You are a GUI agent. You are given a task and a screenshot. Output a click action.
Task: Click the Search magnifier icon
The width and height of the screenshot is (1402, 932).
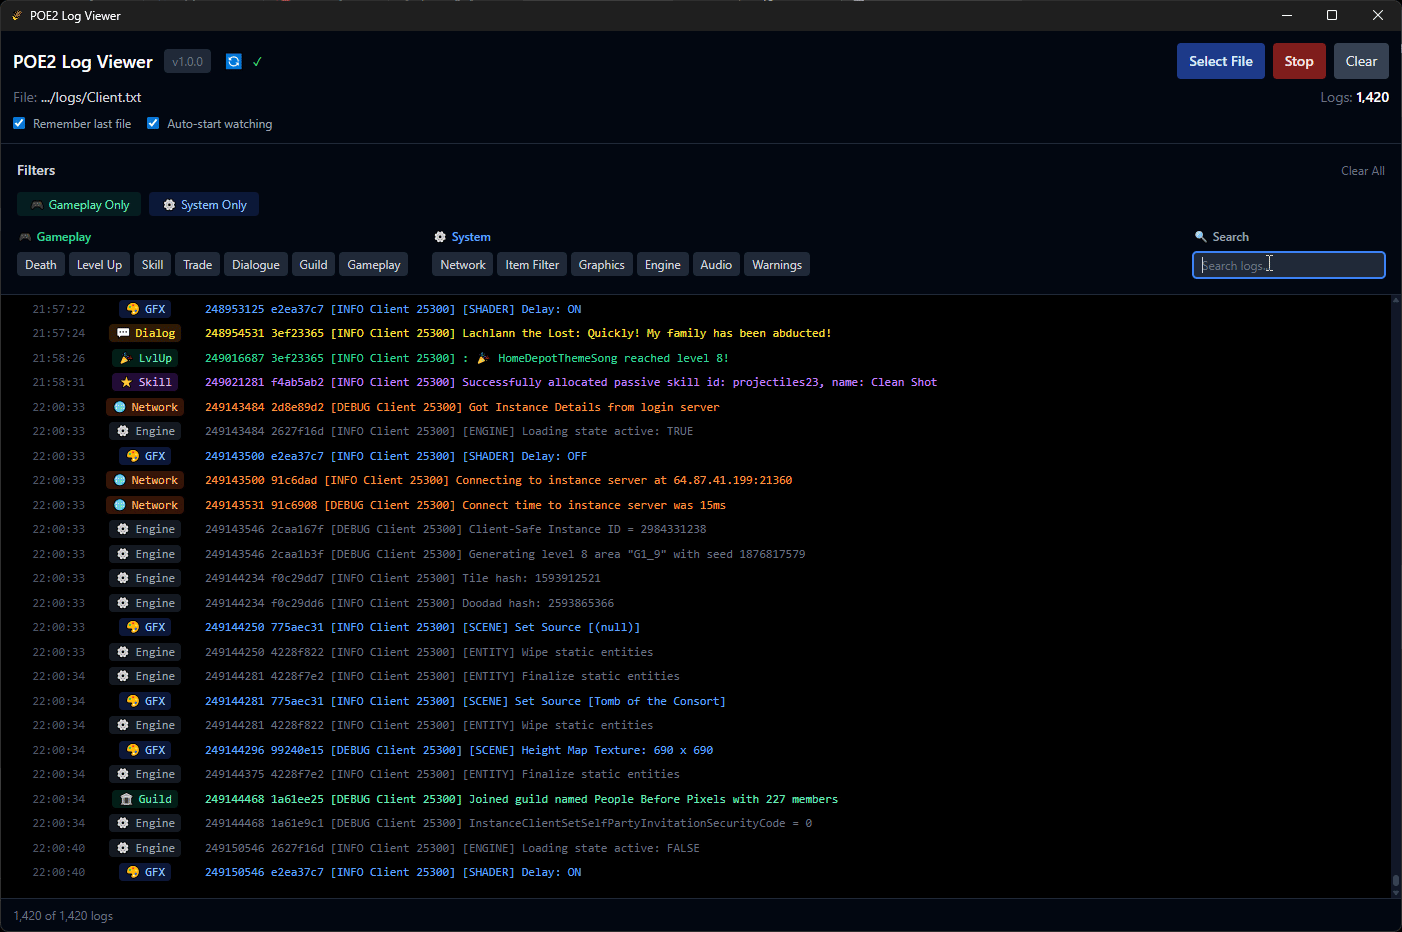1201,237
